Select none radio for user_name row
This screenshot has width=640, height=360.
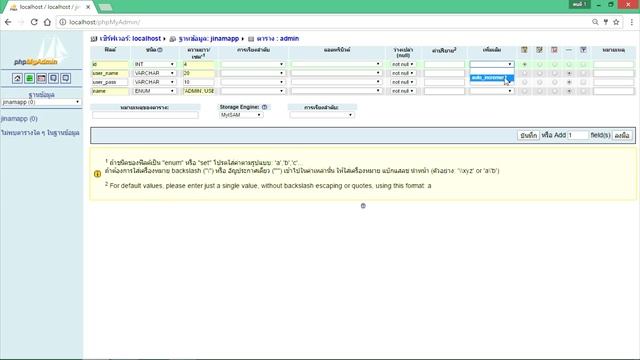pos(569,73)
